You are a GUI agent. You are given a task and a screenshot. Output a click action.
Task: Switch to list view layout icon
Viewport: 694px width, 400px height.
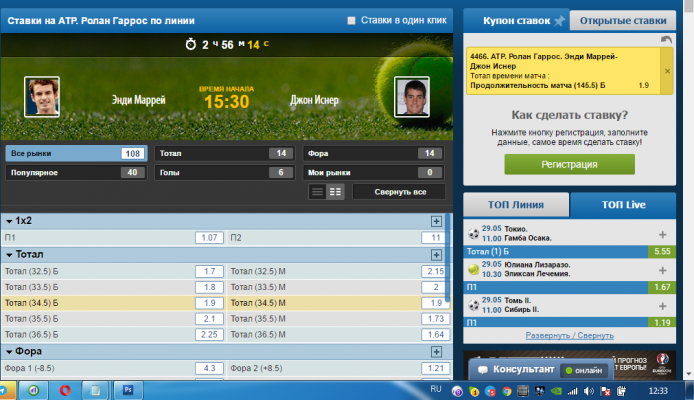point(317,192)
